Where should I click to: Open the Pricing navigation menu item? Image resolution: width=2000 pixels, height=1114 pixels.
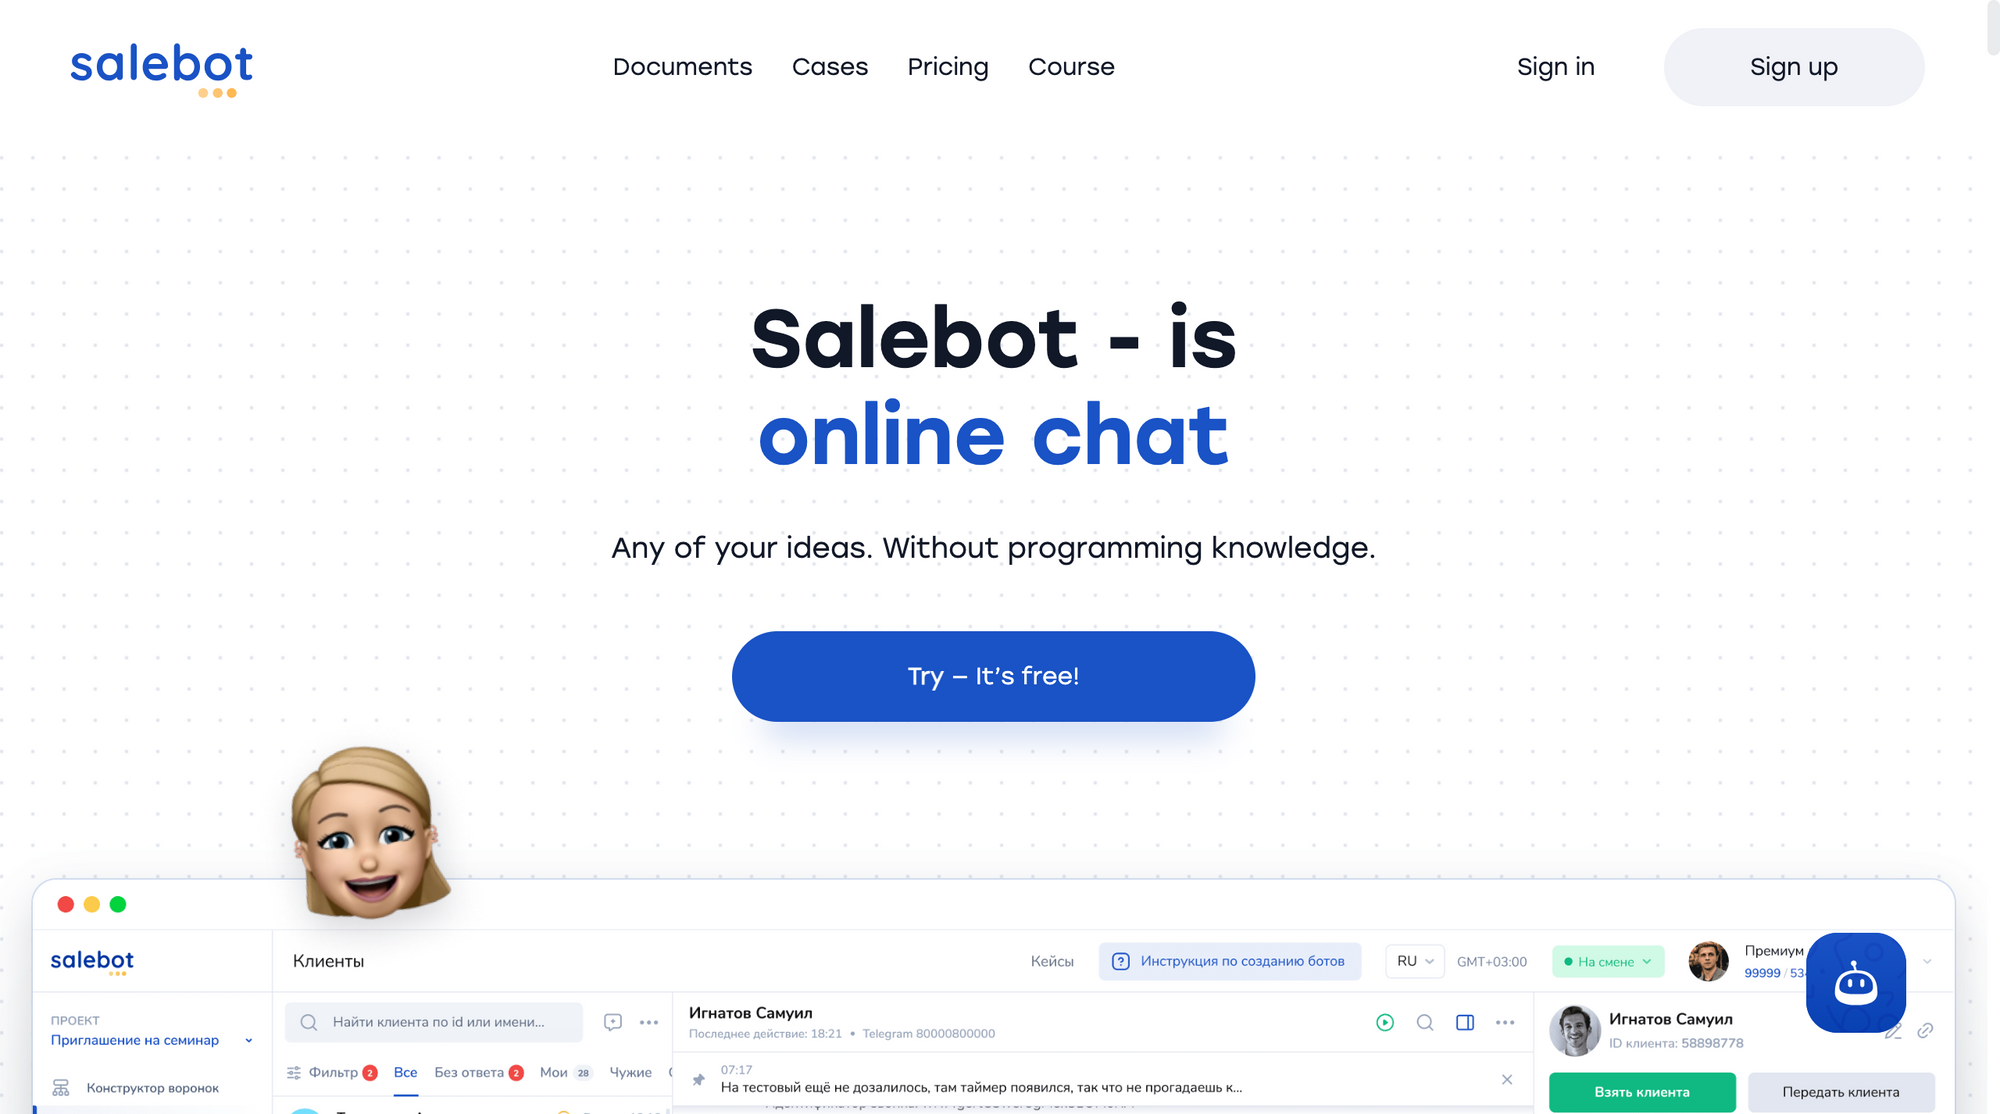click(x=947, y=64)
